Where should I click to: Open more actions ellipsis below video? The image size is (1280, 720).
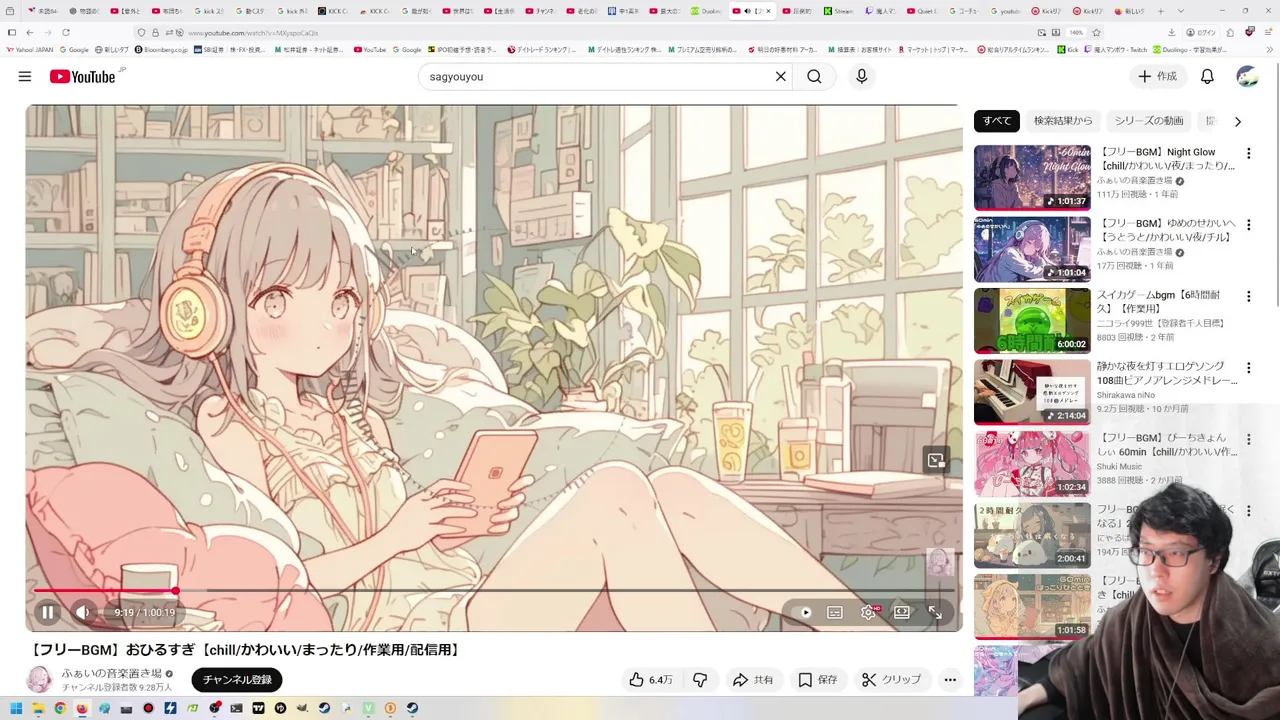click(x=950, y=679)
